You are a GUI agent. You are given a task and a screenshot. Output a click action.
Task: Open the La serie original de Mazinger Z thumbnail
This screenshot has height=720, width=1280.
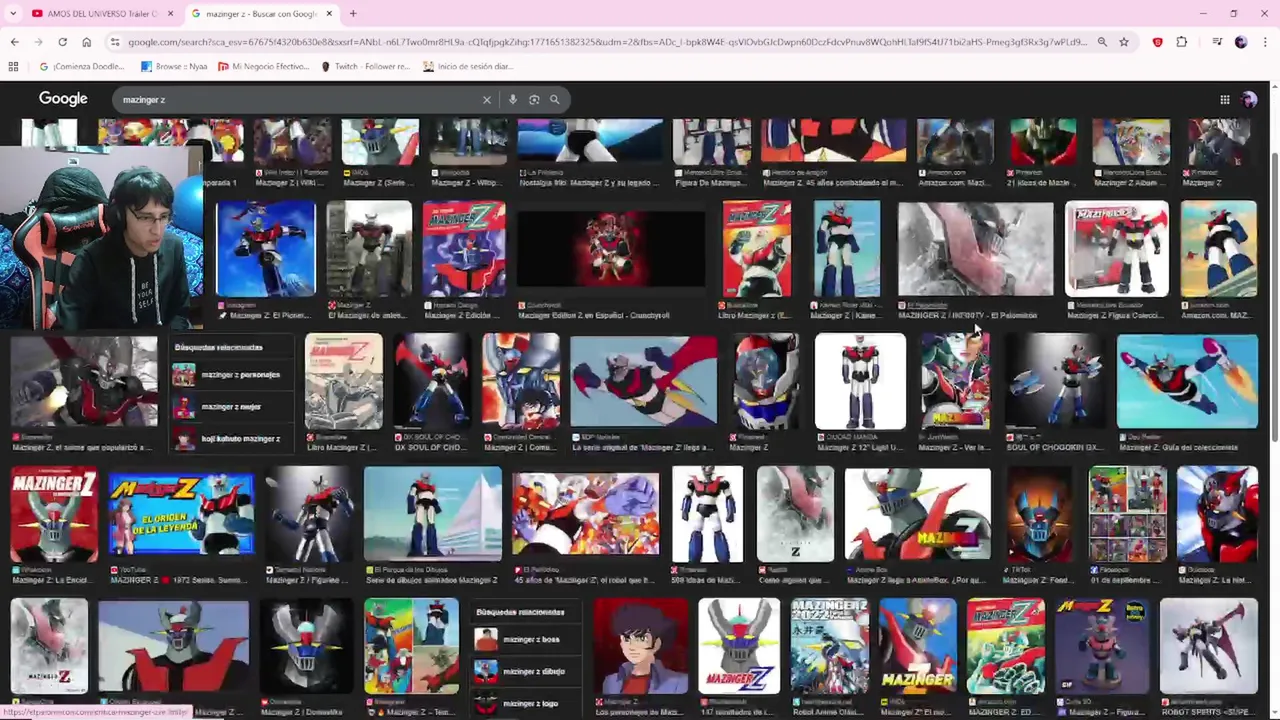click(x=643, y=381)
